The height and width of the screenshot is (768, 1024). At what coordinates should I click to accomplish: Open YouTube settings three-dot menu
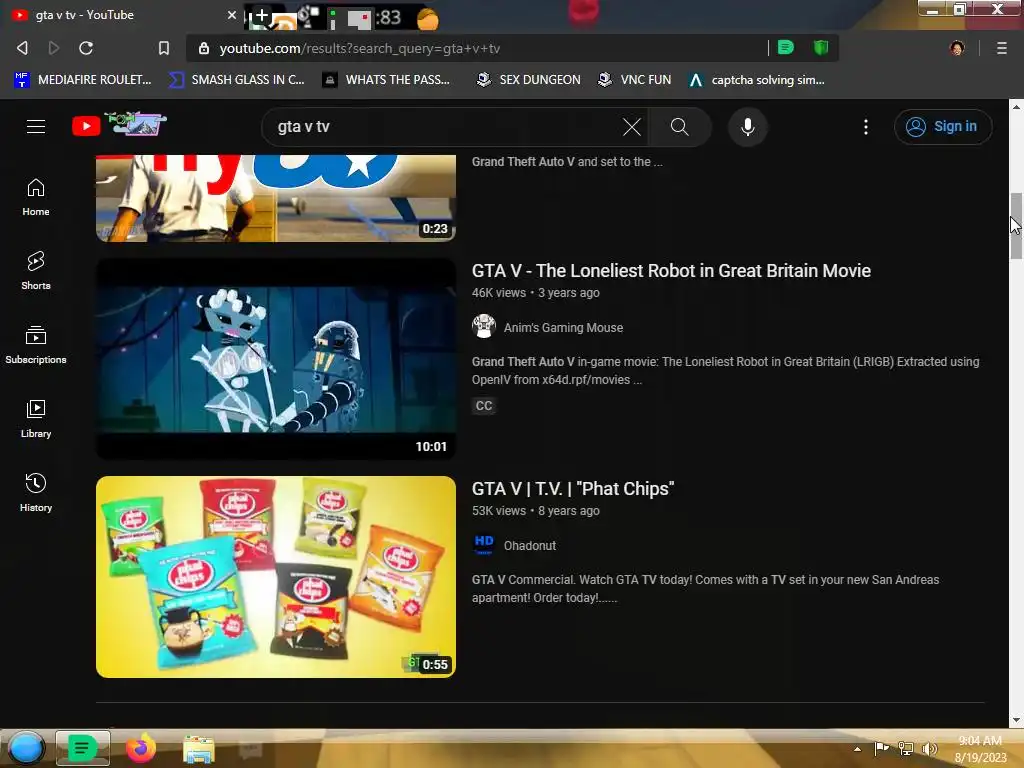[x=866, y=127]
